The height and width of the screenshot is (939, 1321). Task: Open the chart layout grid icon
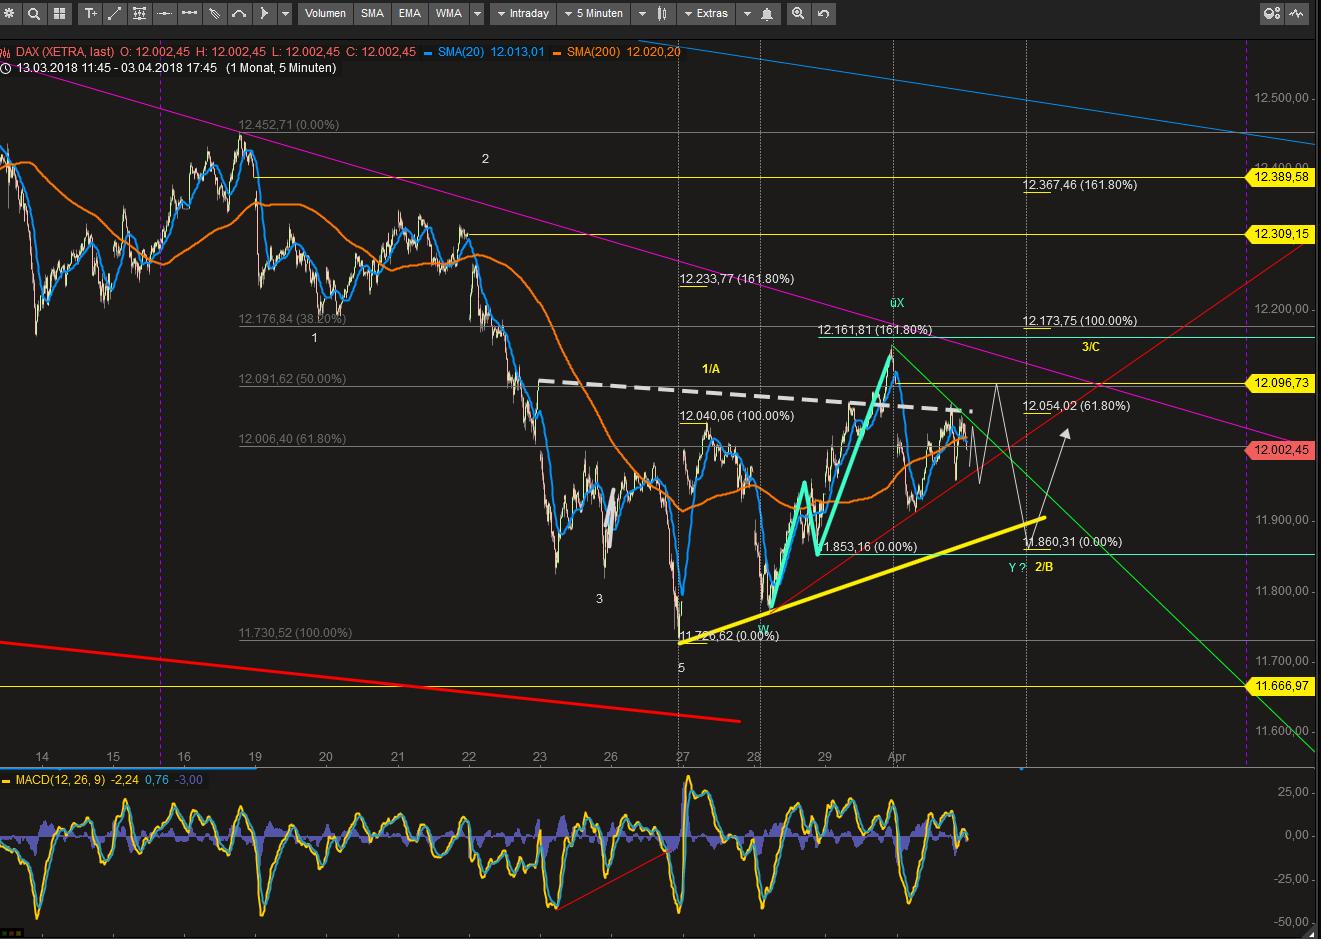(59, 14)
